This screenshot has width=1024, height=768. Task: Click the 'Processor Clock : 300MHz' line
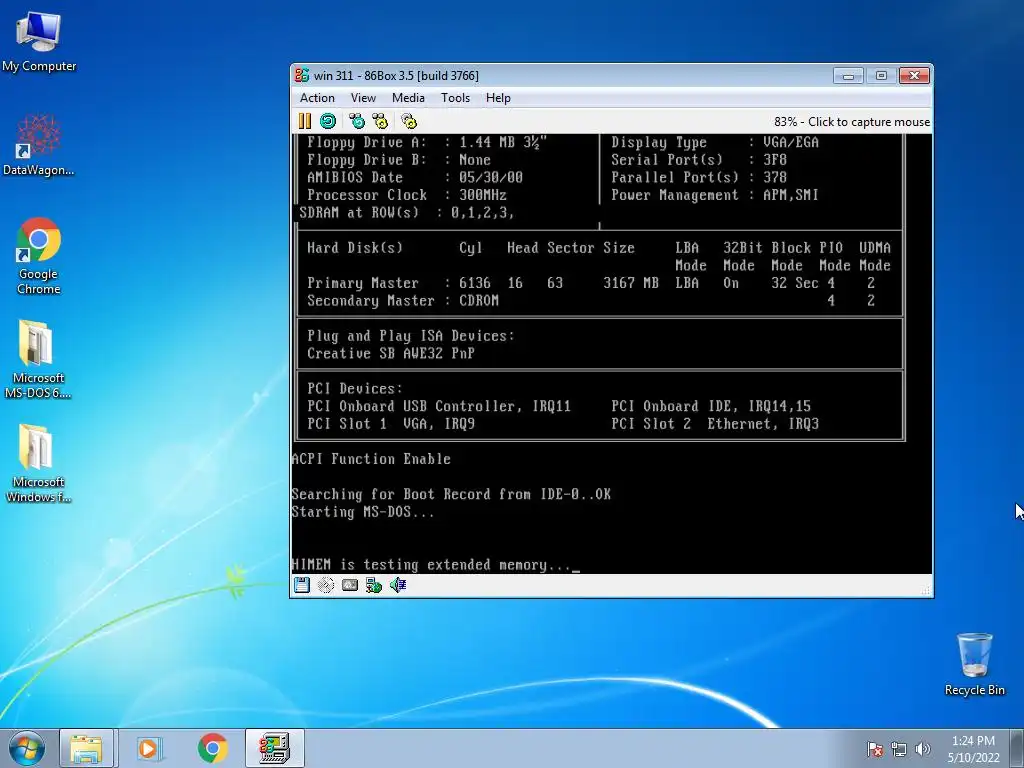407,195
